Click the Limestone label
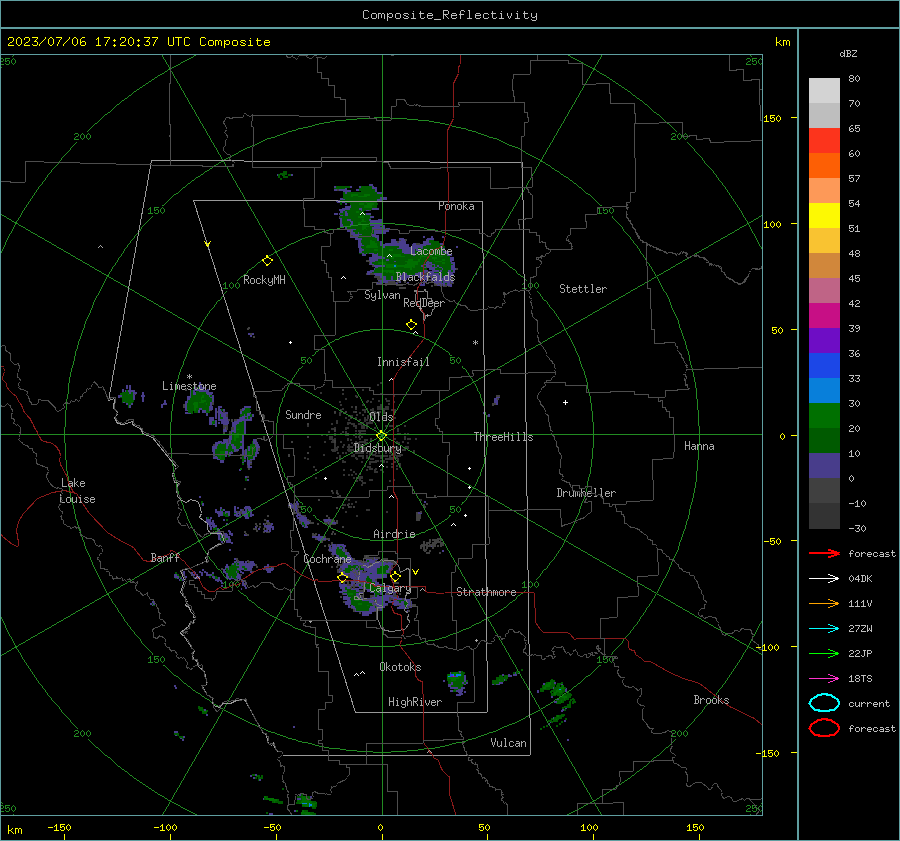Image resolution: width=900 pixels, height=841 pixels. click(189, 386)
